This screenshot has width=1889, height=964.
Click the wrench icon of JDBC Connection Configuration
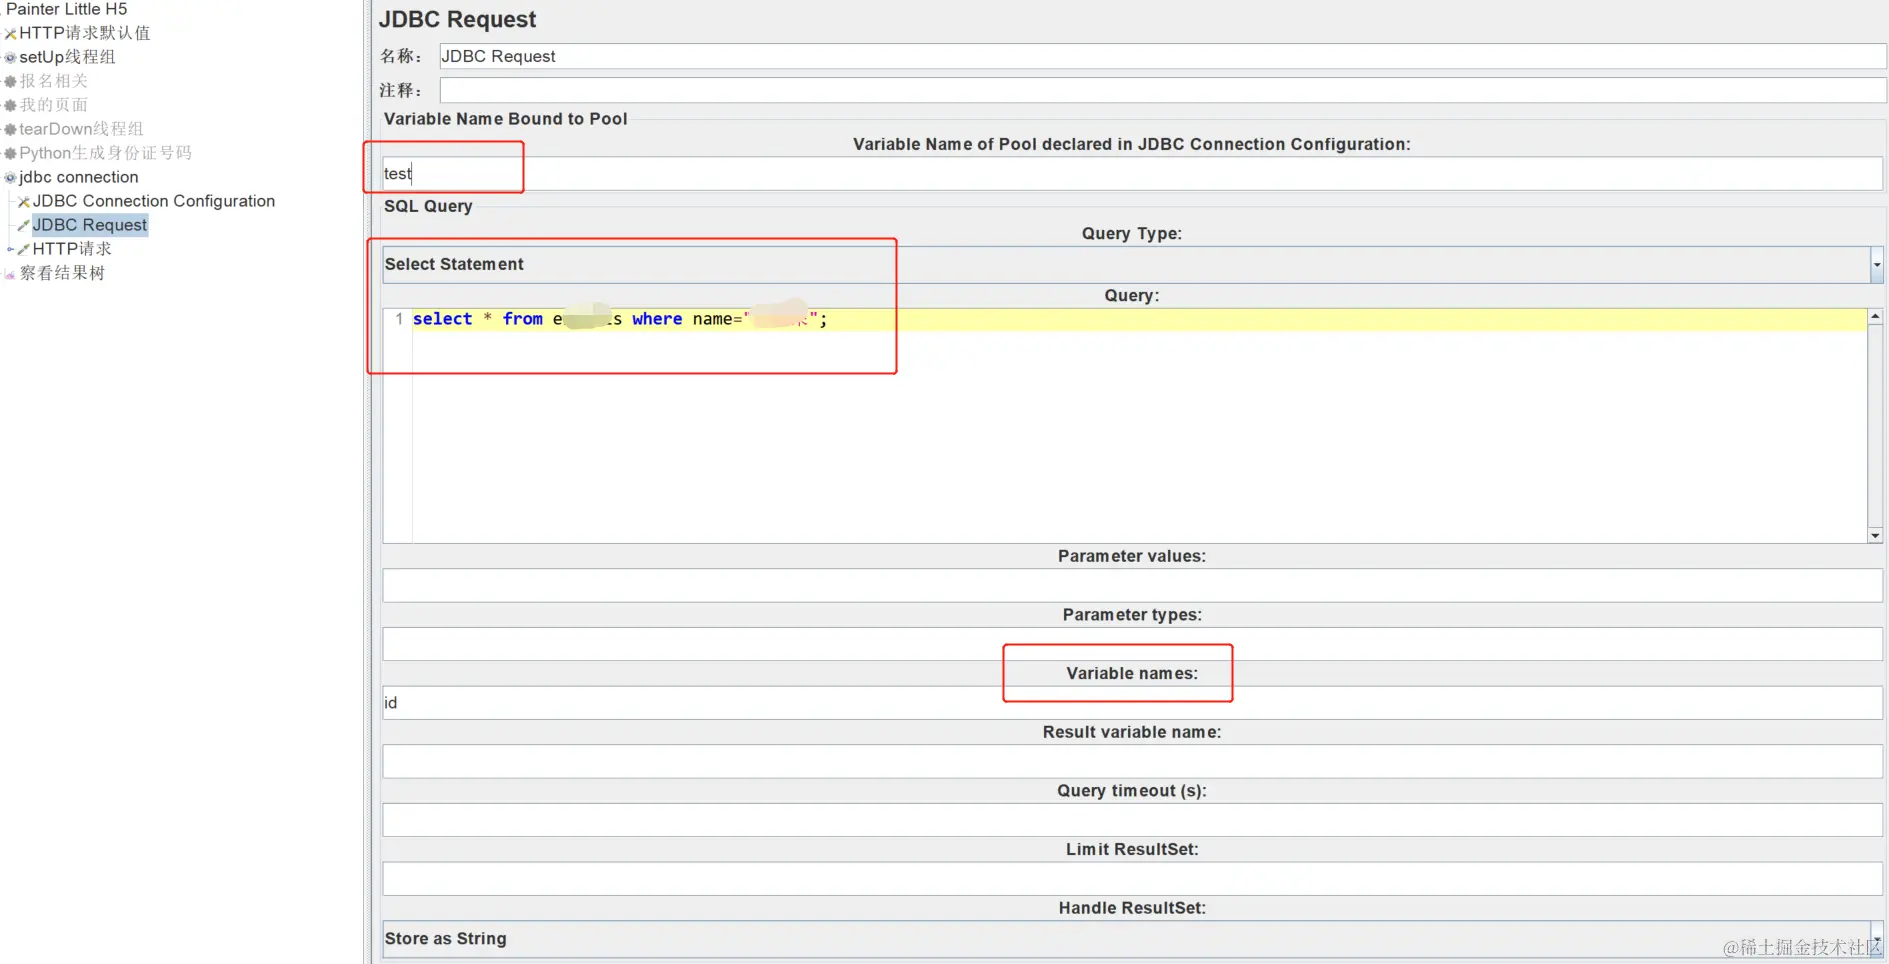pos(24,202)
